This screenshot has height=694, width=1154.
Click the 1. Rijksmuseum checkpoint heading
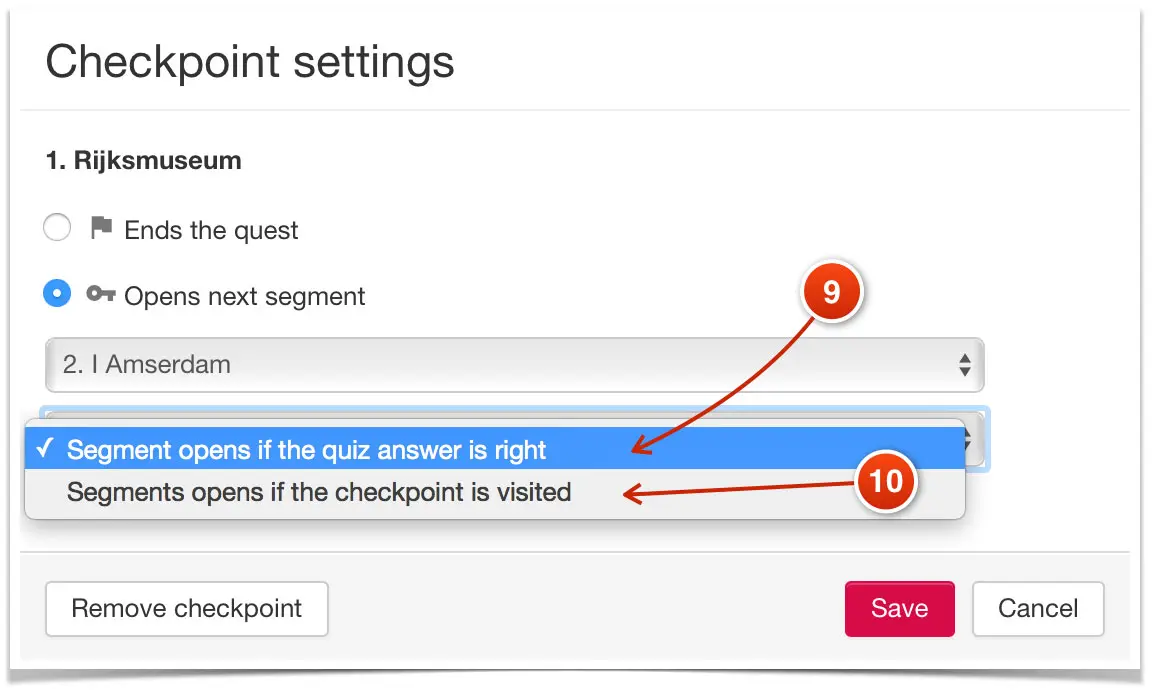(x=144, y=160)
